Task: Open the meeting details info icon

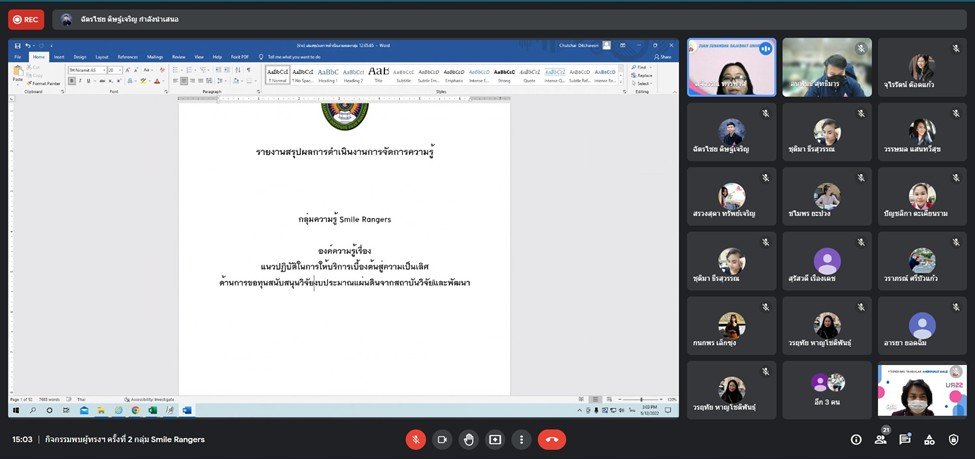Action: 856,439
